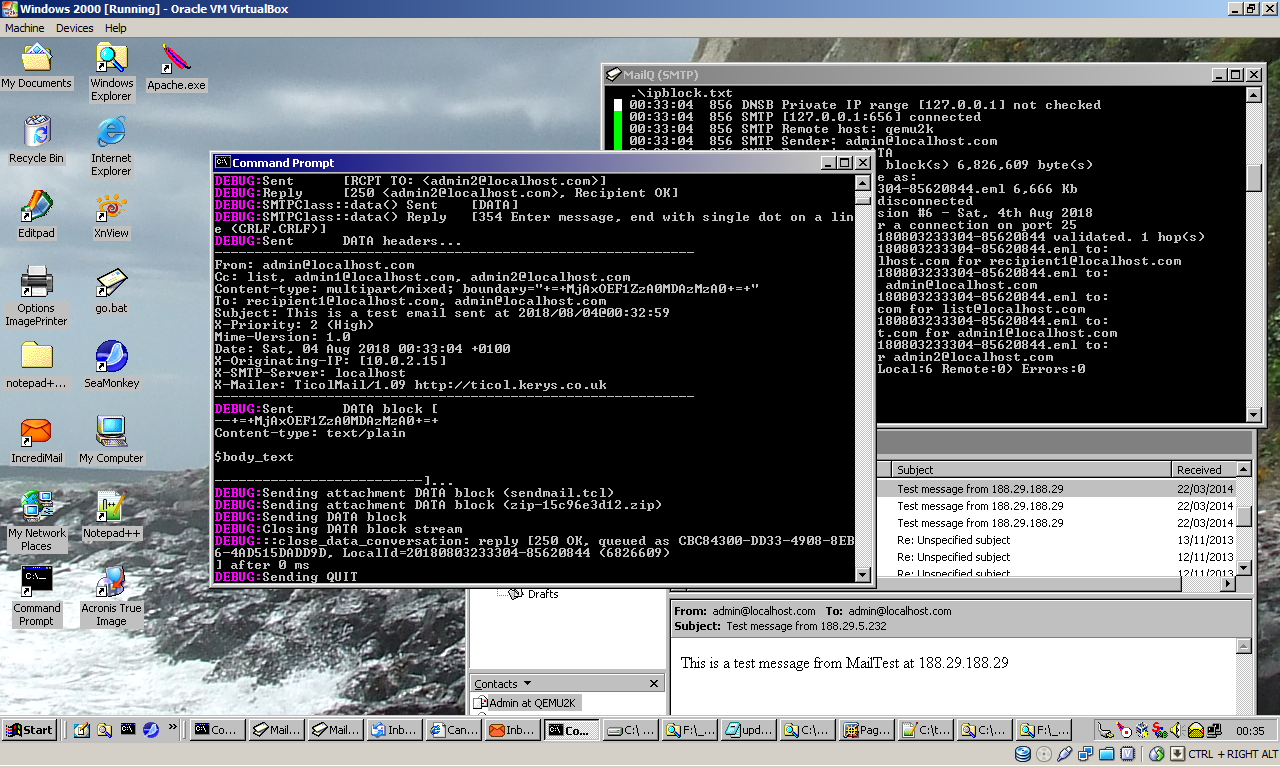This screenshot has width=1280, height=768.
Task: Open the Command Prompt window system menu icon
Action: pyautogui.click(x=223, y=163)
